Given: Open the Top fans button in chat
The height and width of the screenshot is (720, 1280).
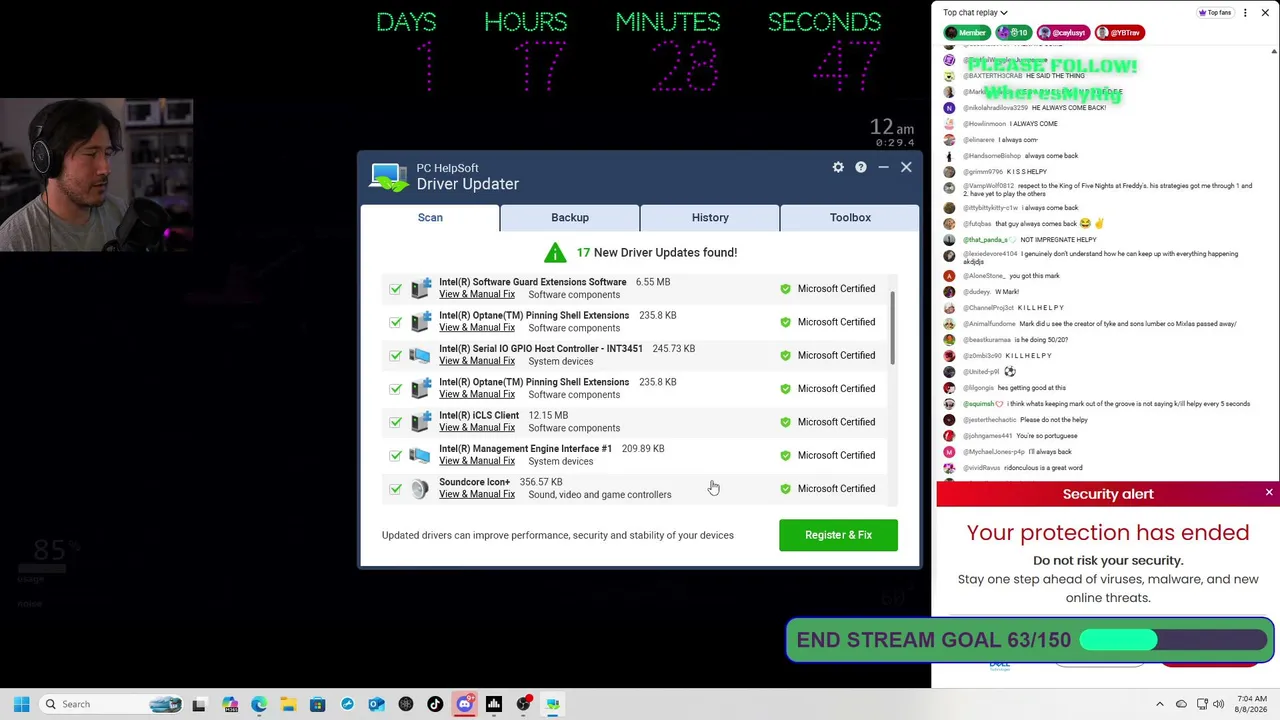Looking at the screenshot, I should point(1215,13).
